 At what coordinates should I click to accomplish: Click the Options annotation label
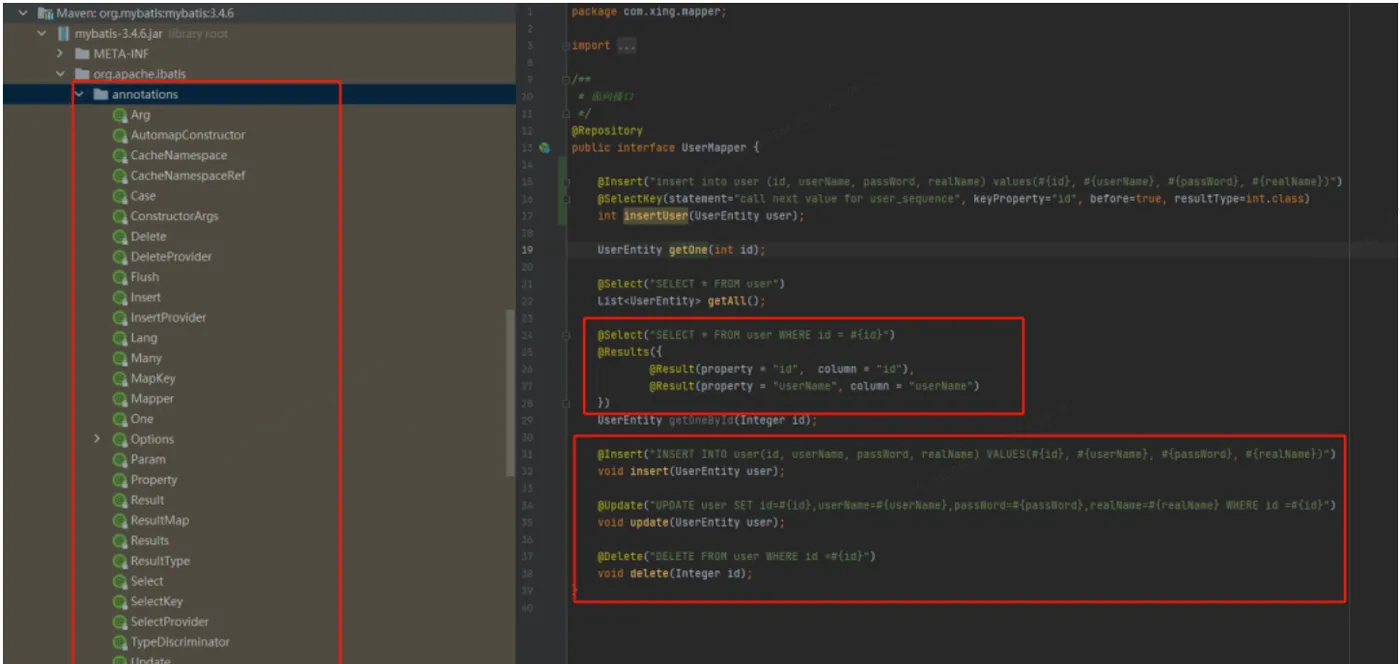click(x=152, y=439)
